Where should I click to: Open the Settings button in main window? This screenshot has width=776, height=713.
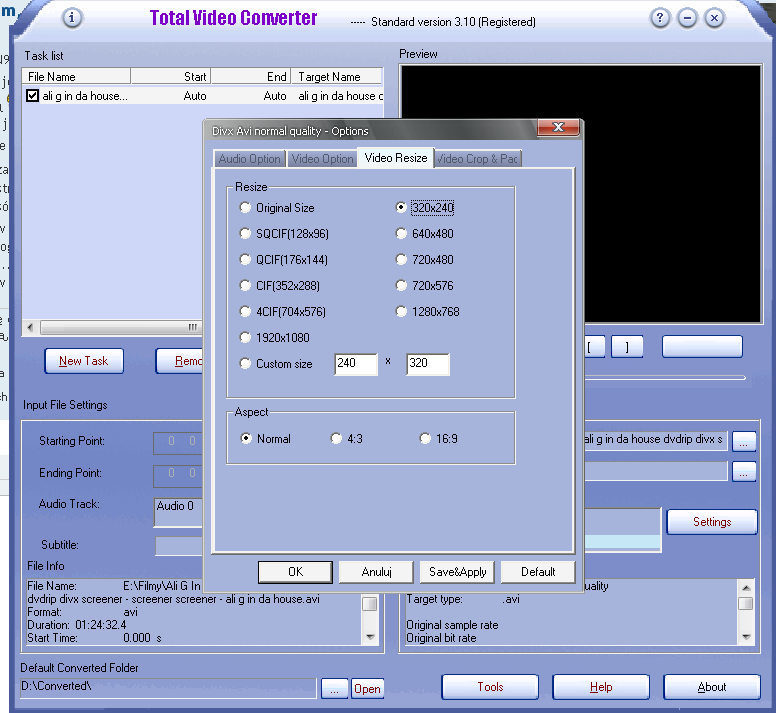click(711, 522)
